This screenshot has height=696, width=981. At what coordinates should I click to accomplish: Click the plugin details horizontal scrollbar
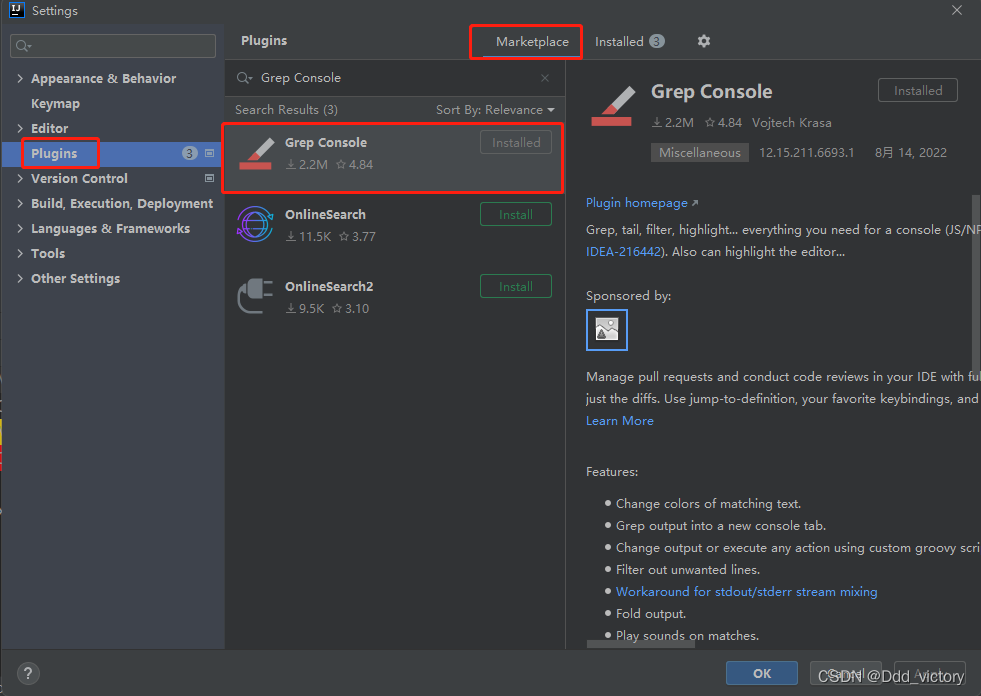pos(641,643)
